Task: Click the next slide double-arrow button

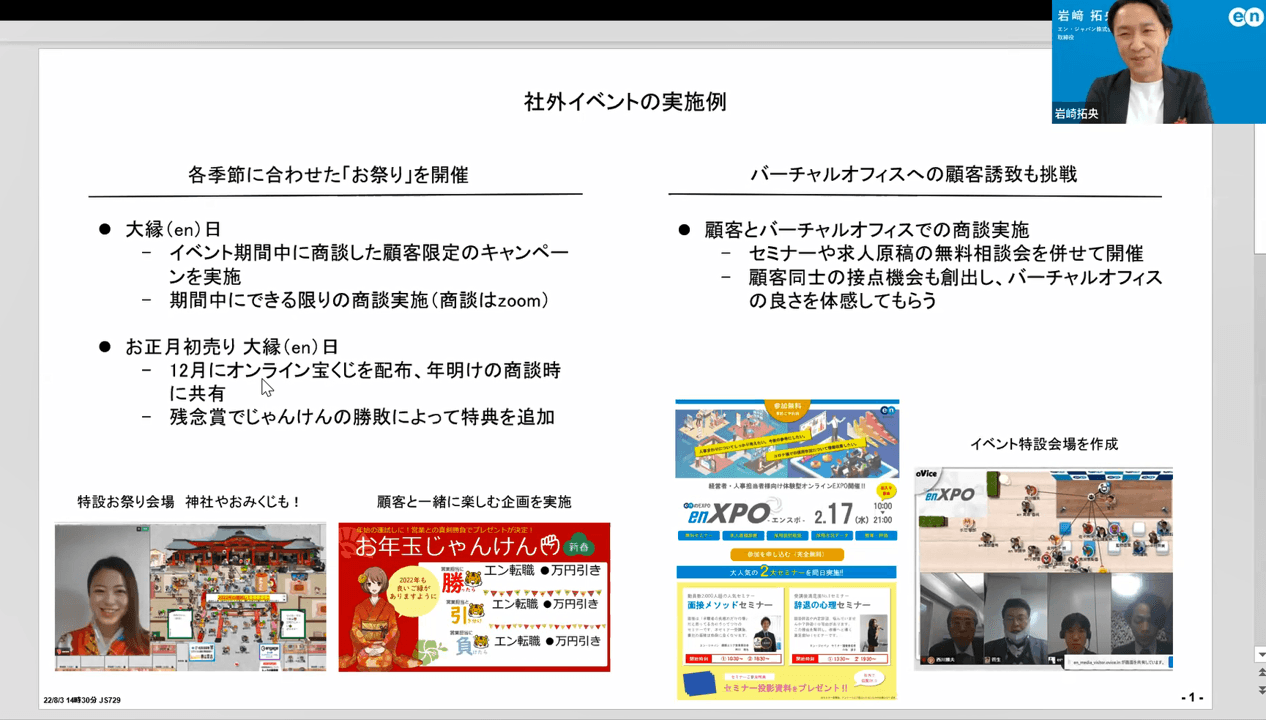Action: click(x=1260, y=690)
